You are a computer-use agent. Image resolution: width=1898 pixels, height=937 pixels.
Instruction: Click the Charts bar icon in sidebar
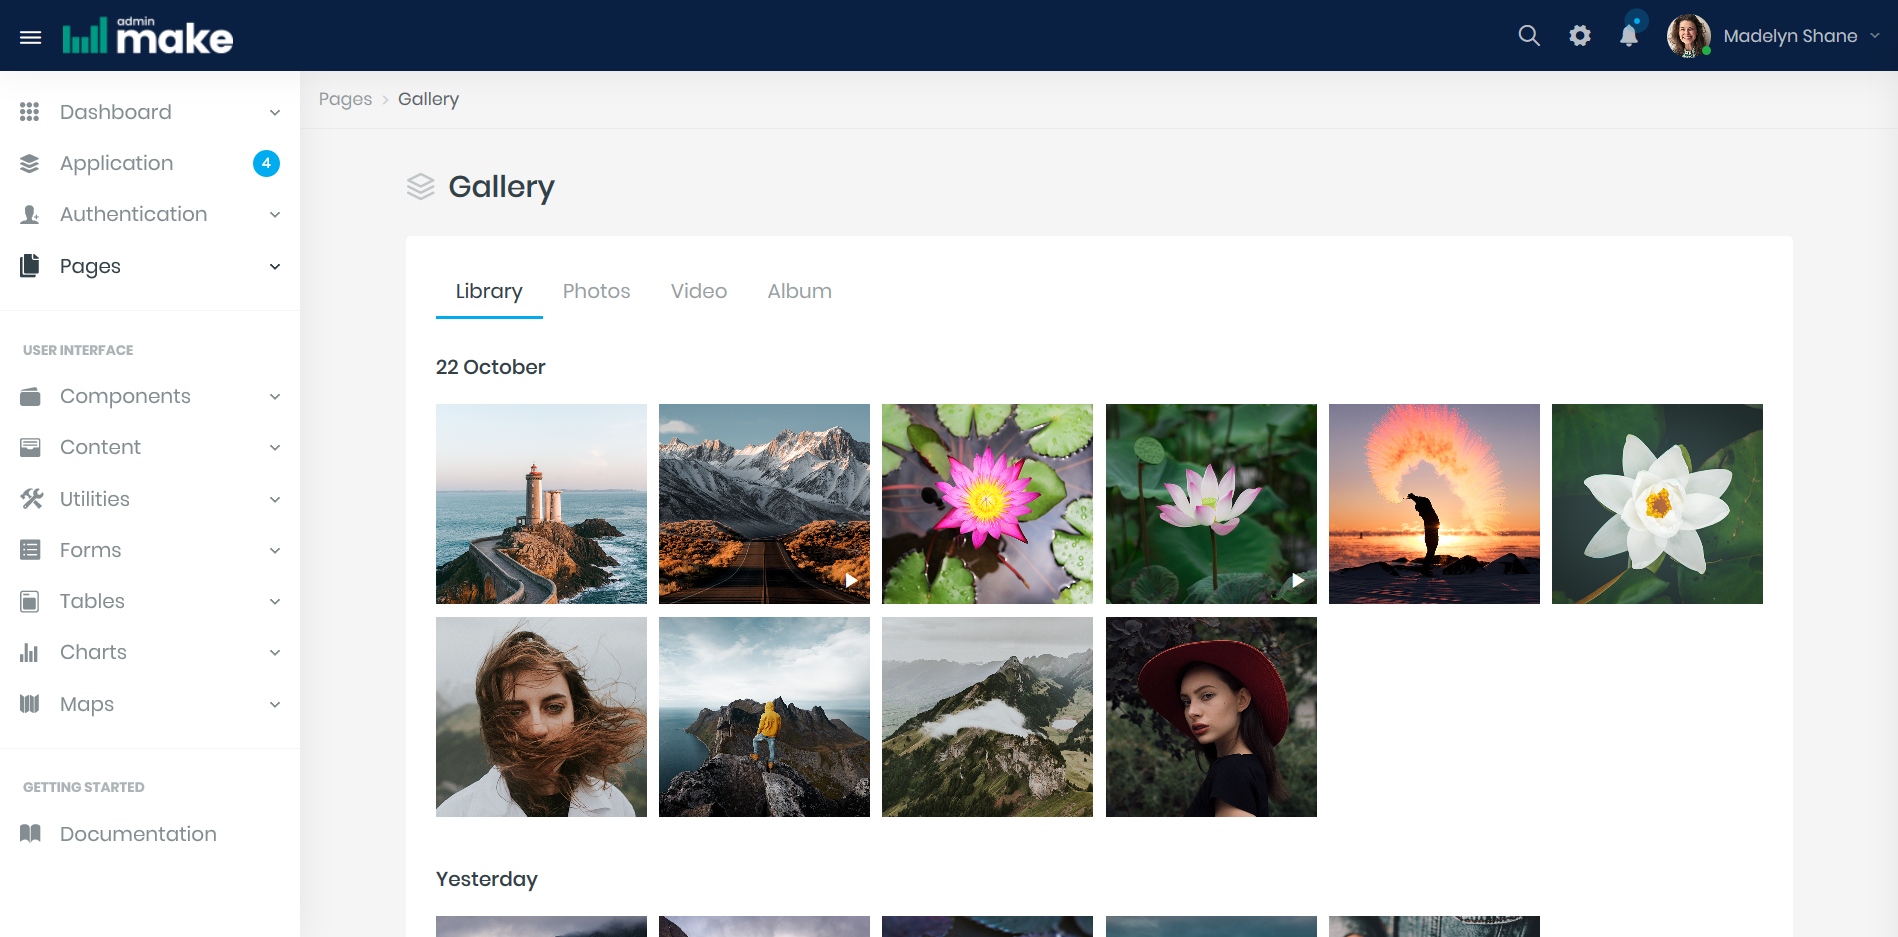[x=30, y=653]
